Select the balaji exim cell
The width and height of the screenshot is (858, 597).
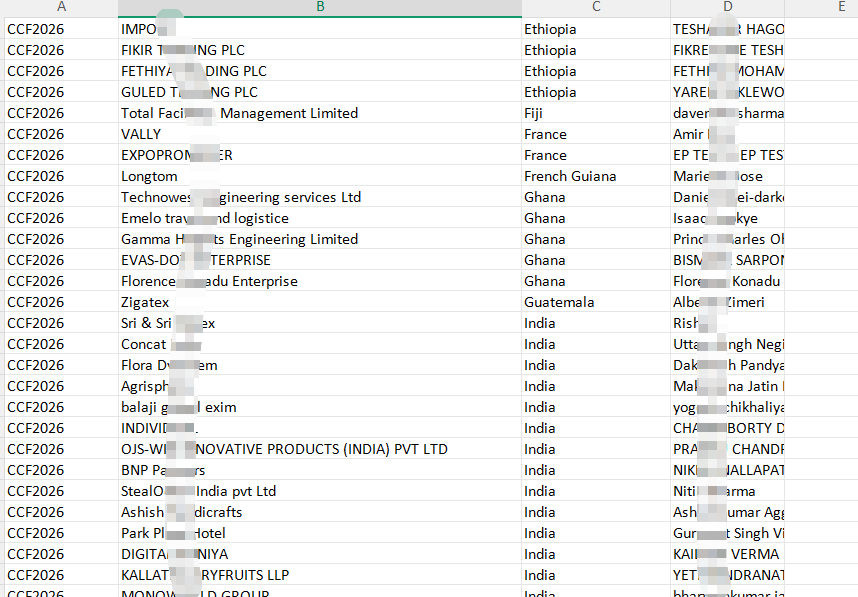coord(319,407)
